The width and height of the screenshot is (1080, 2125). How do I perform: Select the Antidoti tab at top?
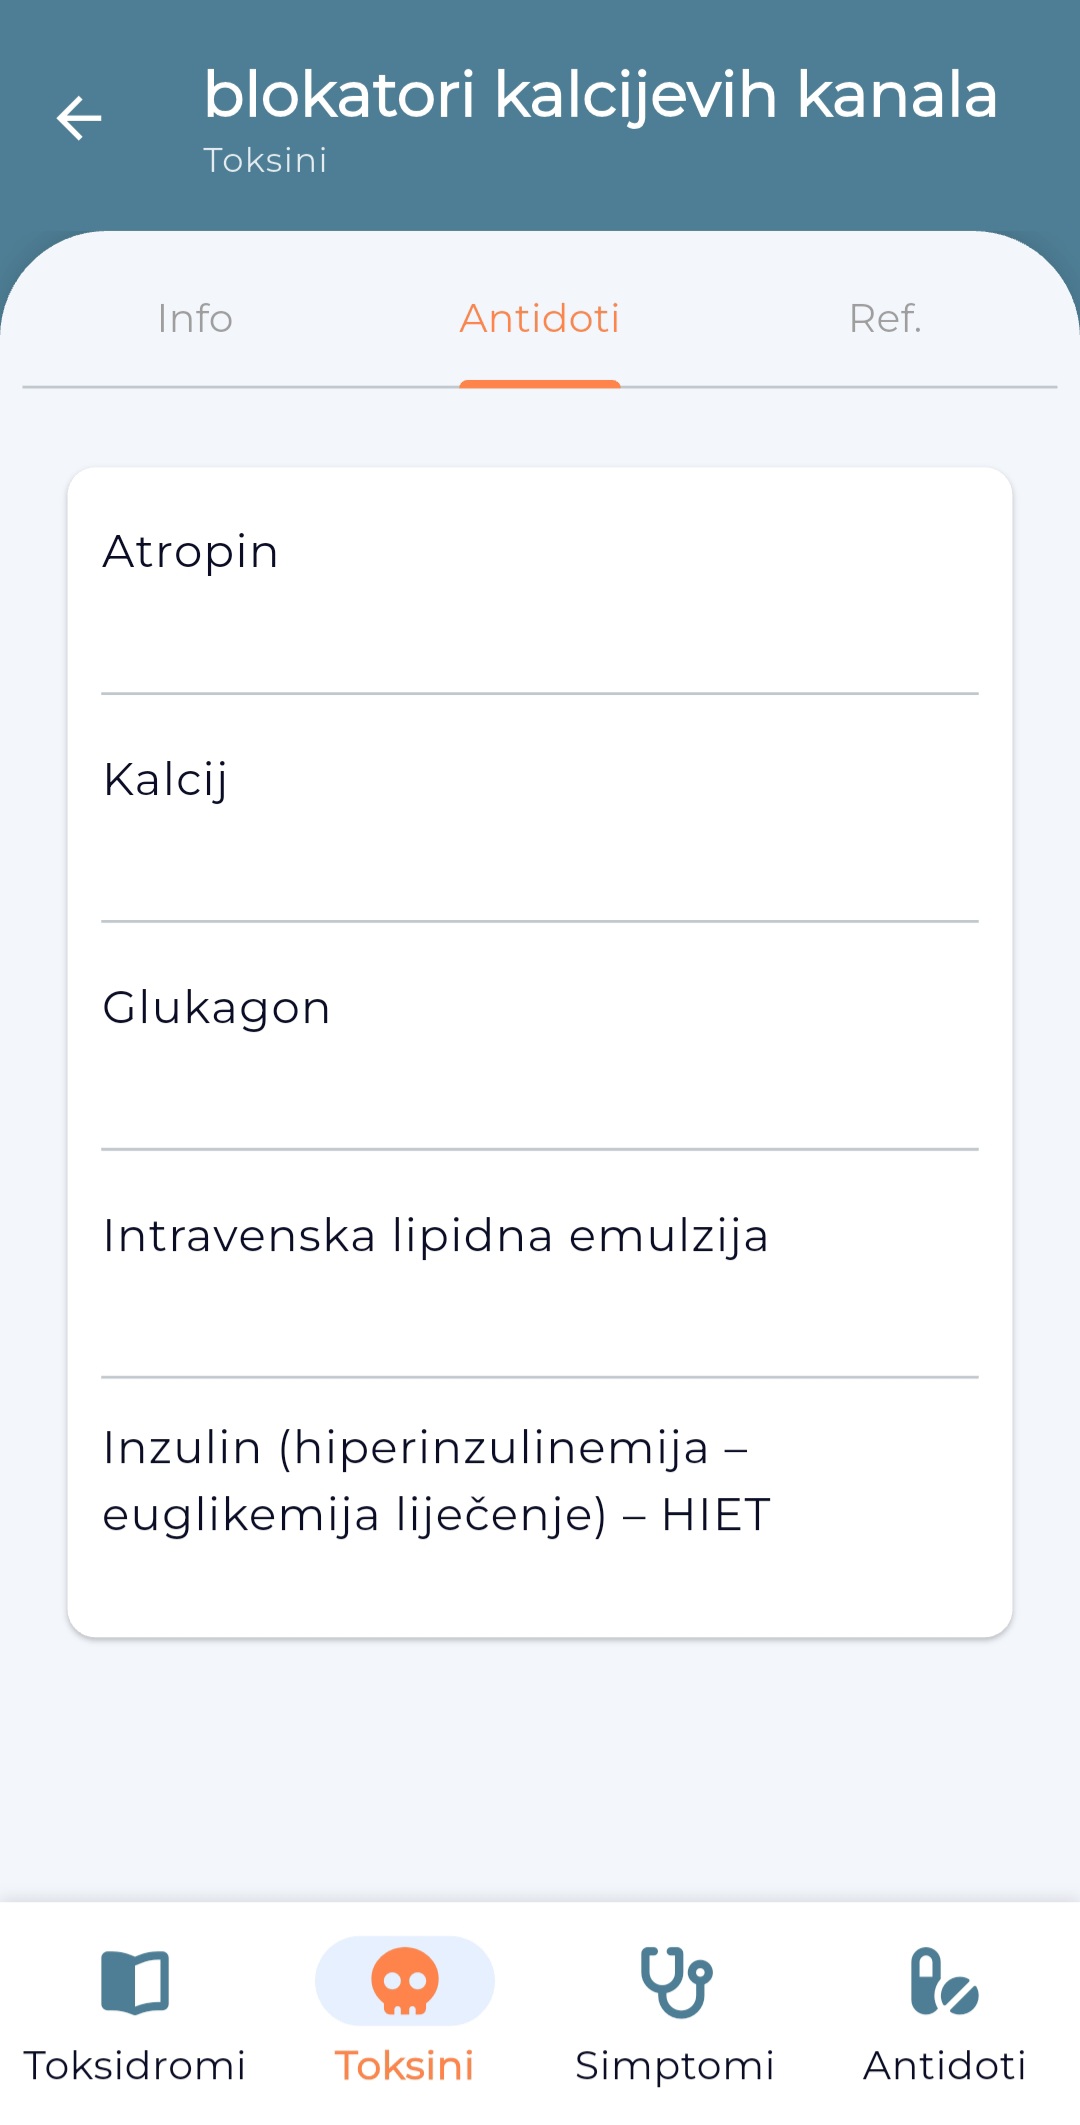[540, 318]
